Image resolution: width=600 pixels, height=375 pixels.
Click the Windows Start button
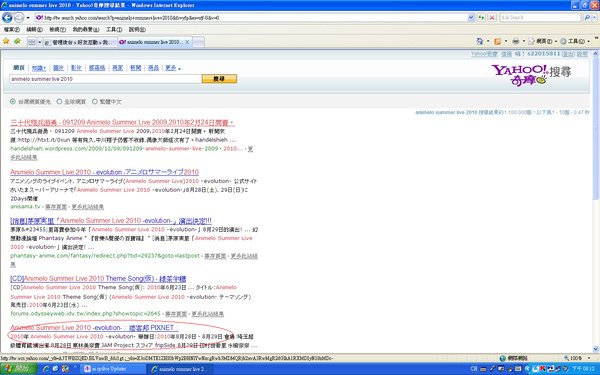click(18, 369)
